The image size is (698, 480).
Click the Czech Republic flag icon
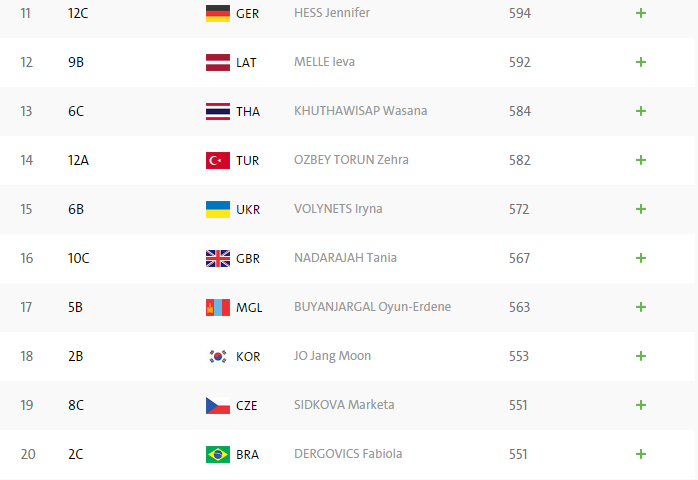coord(218,405)
